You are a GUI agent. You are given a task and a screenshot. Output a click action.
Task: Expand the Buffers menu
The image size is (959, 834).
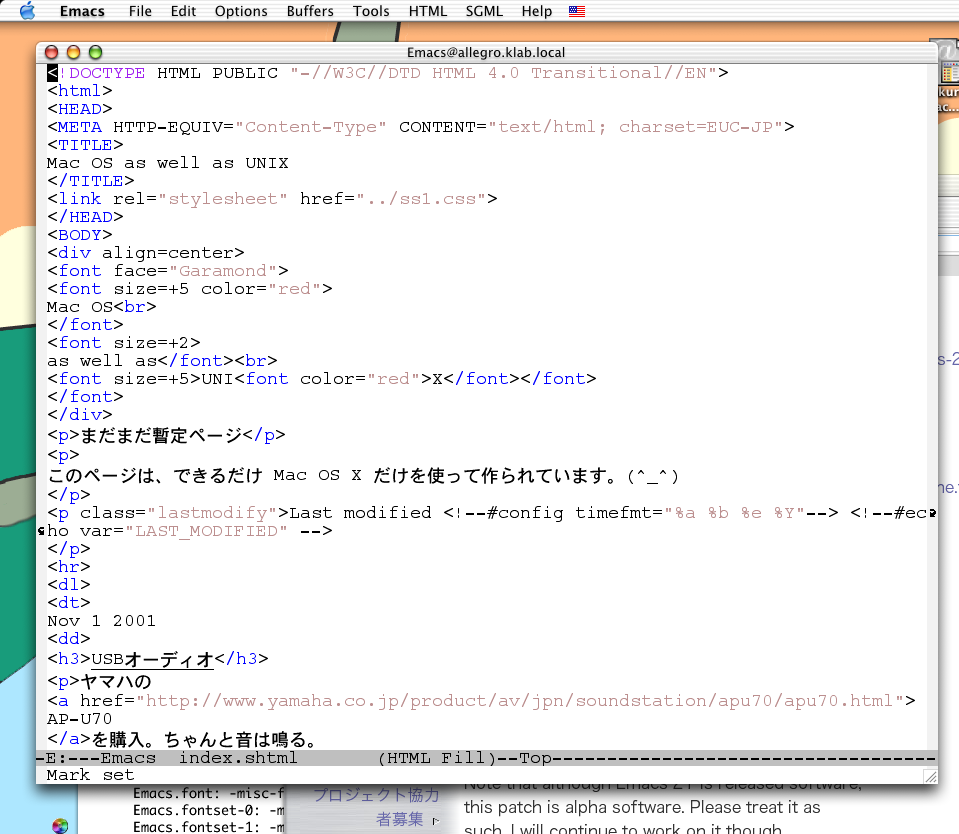310,11
